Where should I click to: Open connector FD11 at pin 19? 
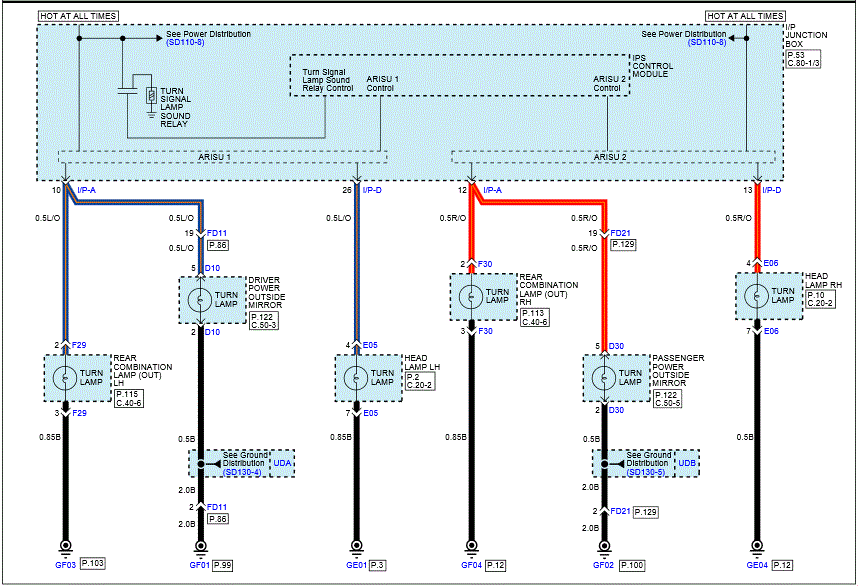click(x=217, y=233)
